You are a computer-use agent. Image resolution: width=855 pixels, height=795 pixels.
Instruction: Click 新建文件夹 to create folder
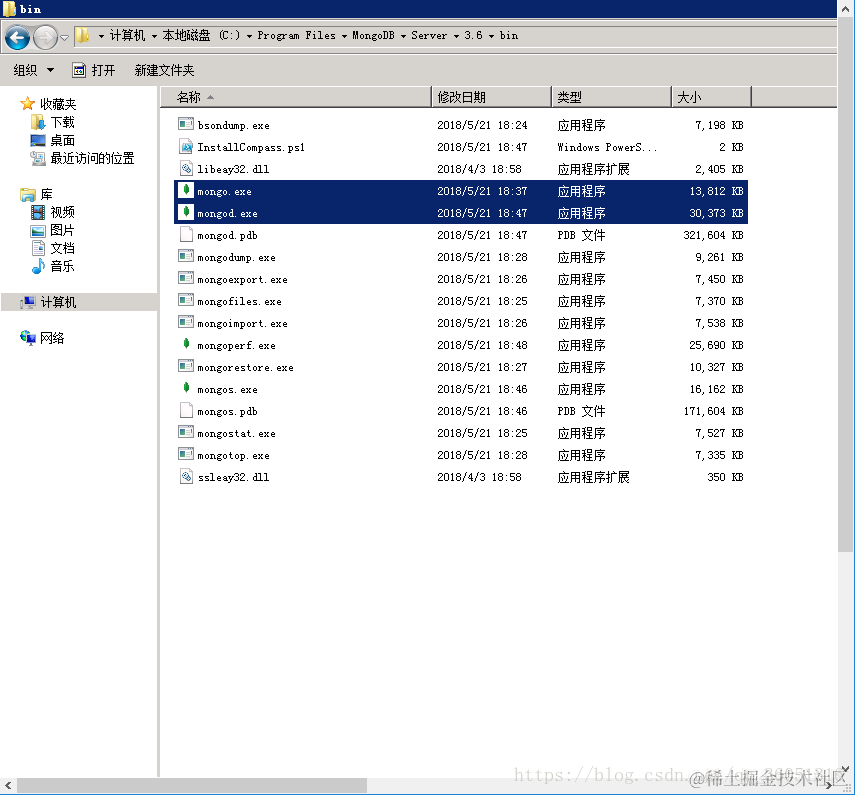[x=164, y=70]
